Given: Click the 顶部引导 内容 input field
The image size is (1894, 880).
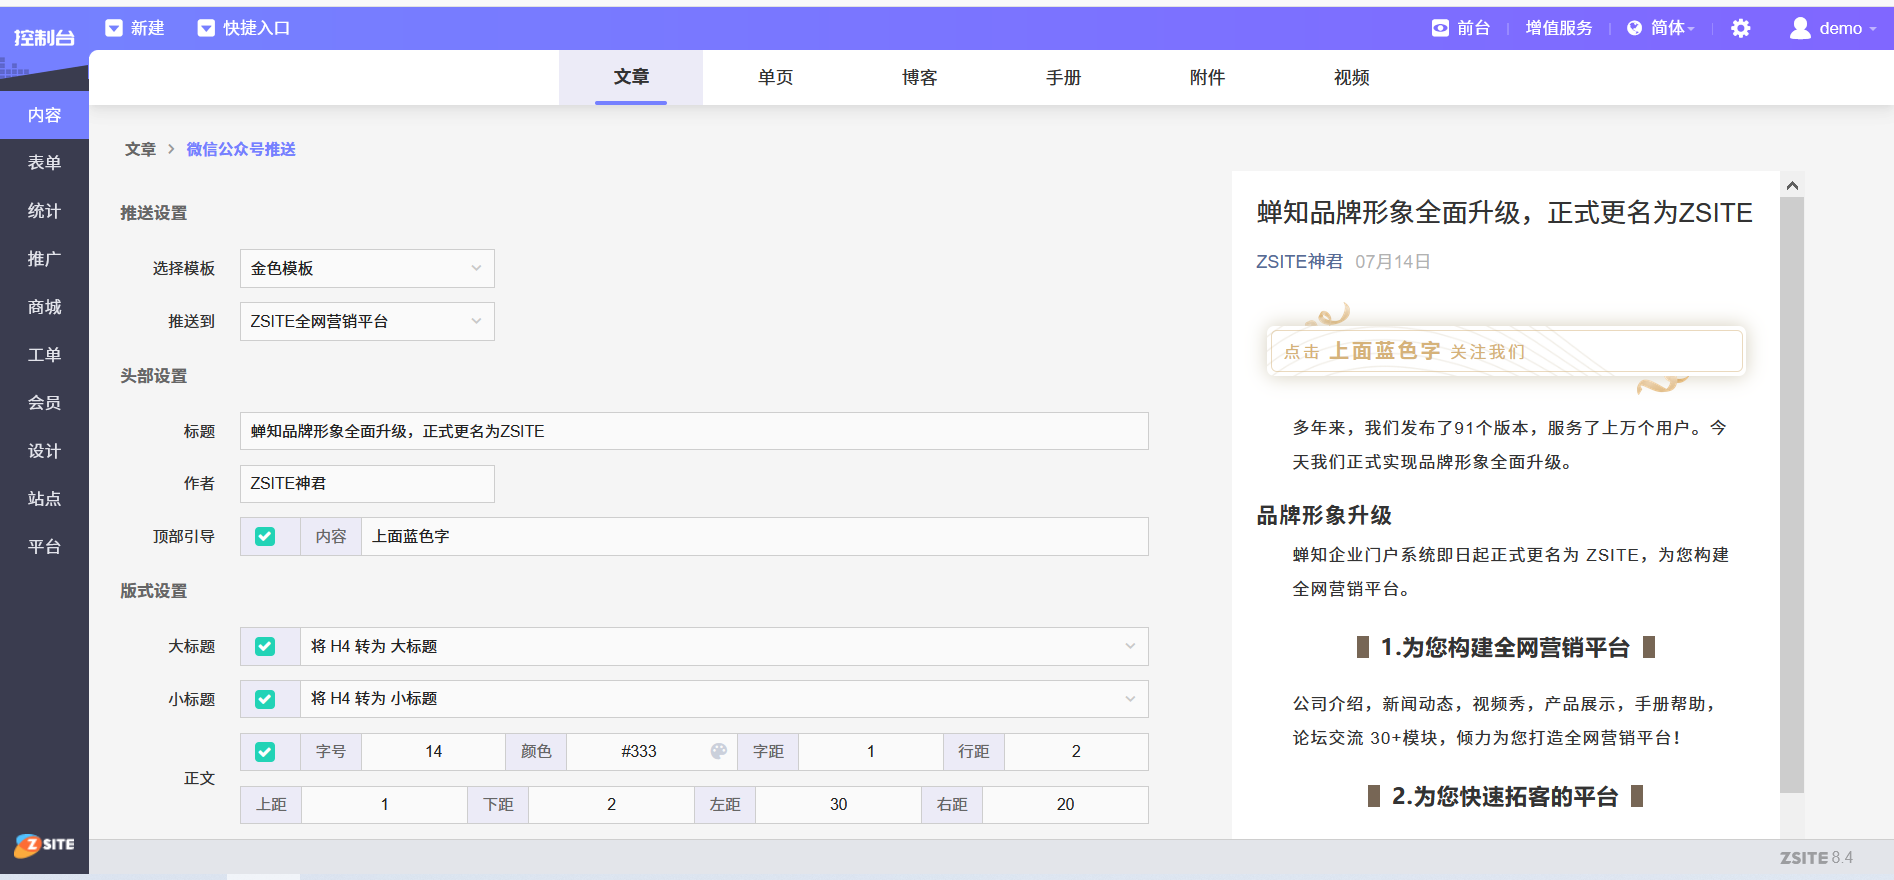Looking at the screenshot, I should [755, 536].
